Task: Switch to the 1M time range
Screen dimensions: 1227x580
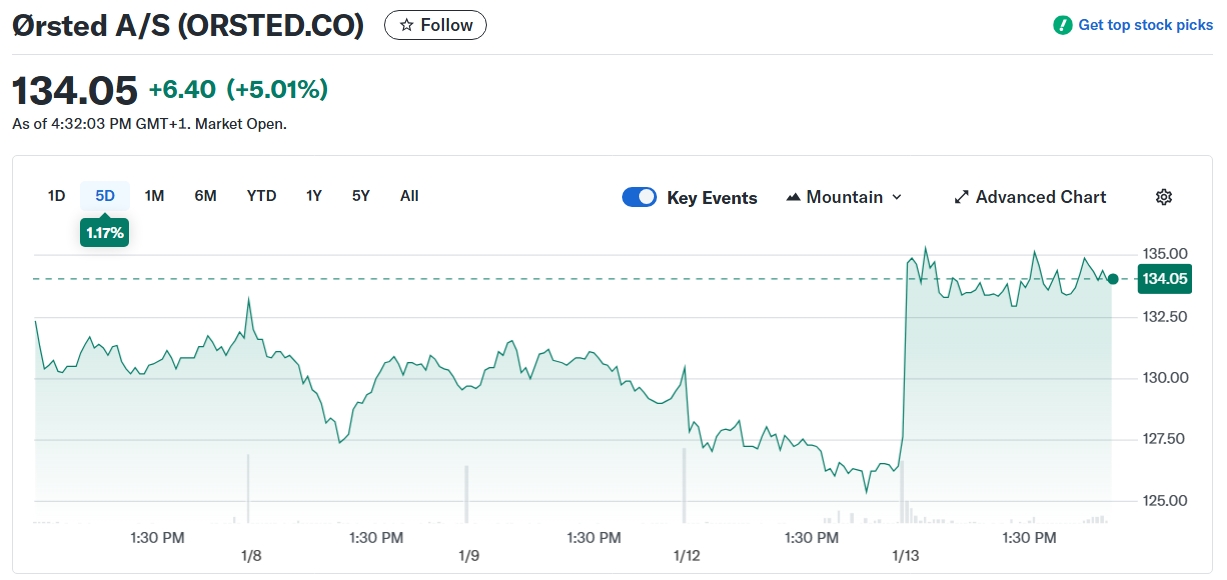Action: (154, 196)
